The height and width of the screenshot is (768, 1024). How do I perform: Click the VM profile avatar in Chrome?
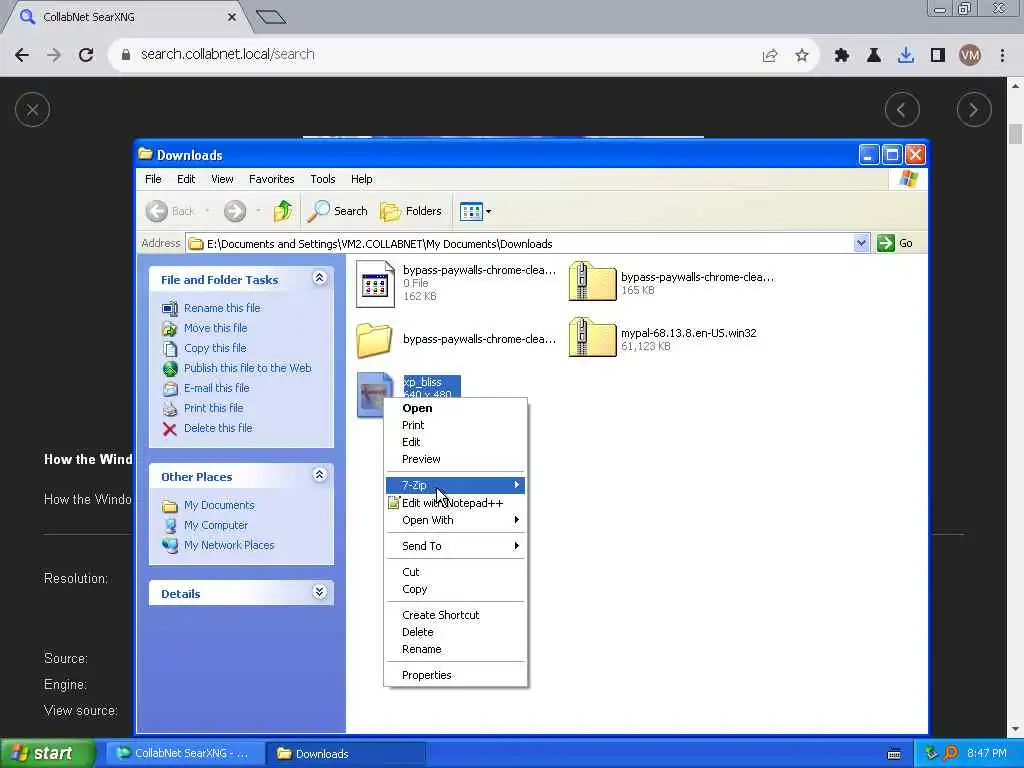point(970,56)
